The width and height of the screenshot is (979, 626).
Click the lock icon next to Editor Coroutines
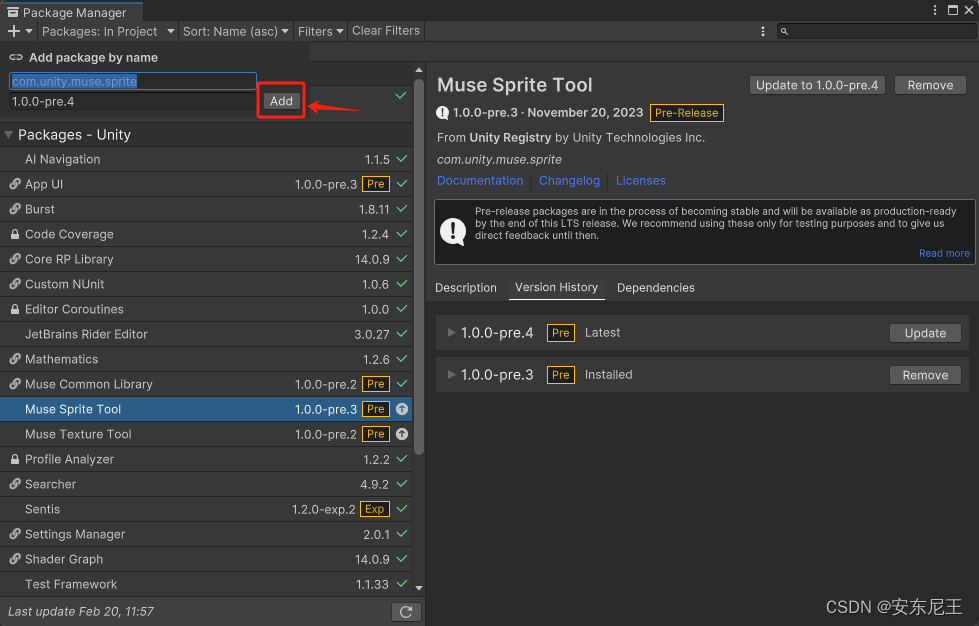coord(15,309)
